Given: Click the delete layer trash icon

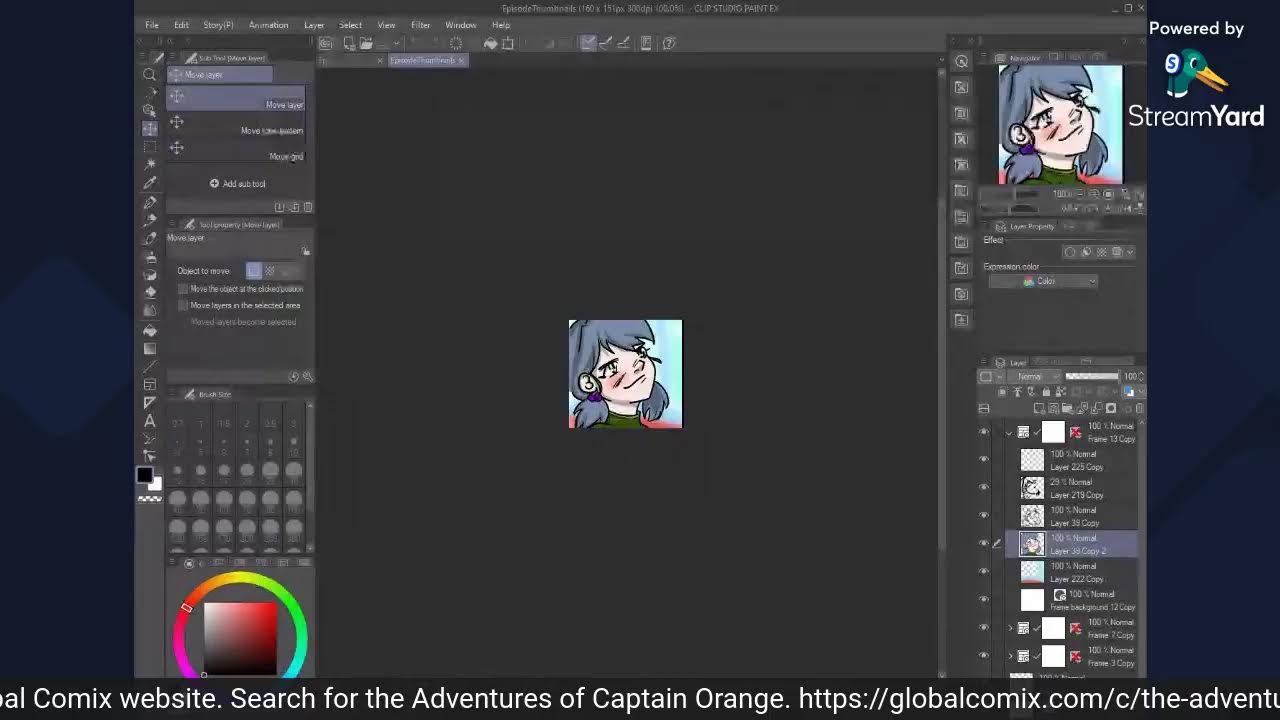Looking at the screenshot, I should [x=1139, y=408].
